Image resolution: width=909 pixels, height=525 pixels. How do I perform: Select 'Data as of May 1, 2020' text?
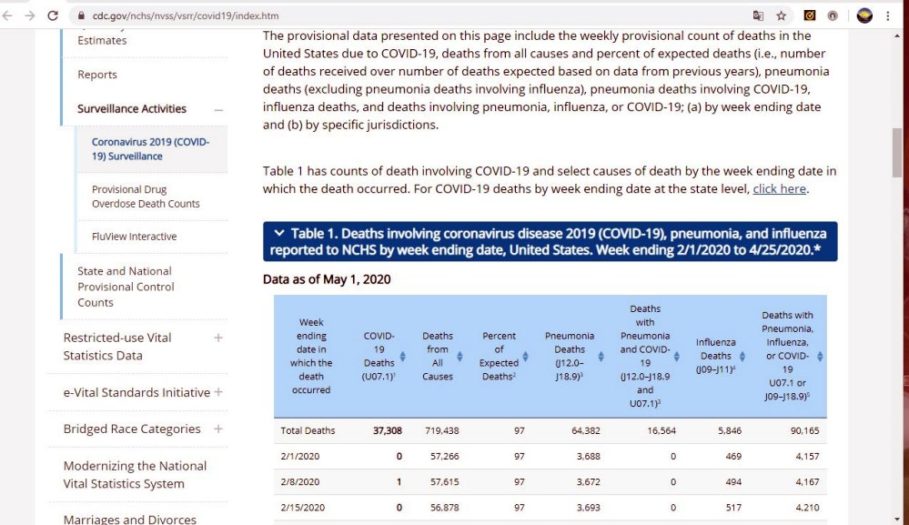(x=326, y=279)
